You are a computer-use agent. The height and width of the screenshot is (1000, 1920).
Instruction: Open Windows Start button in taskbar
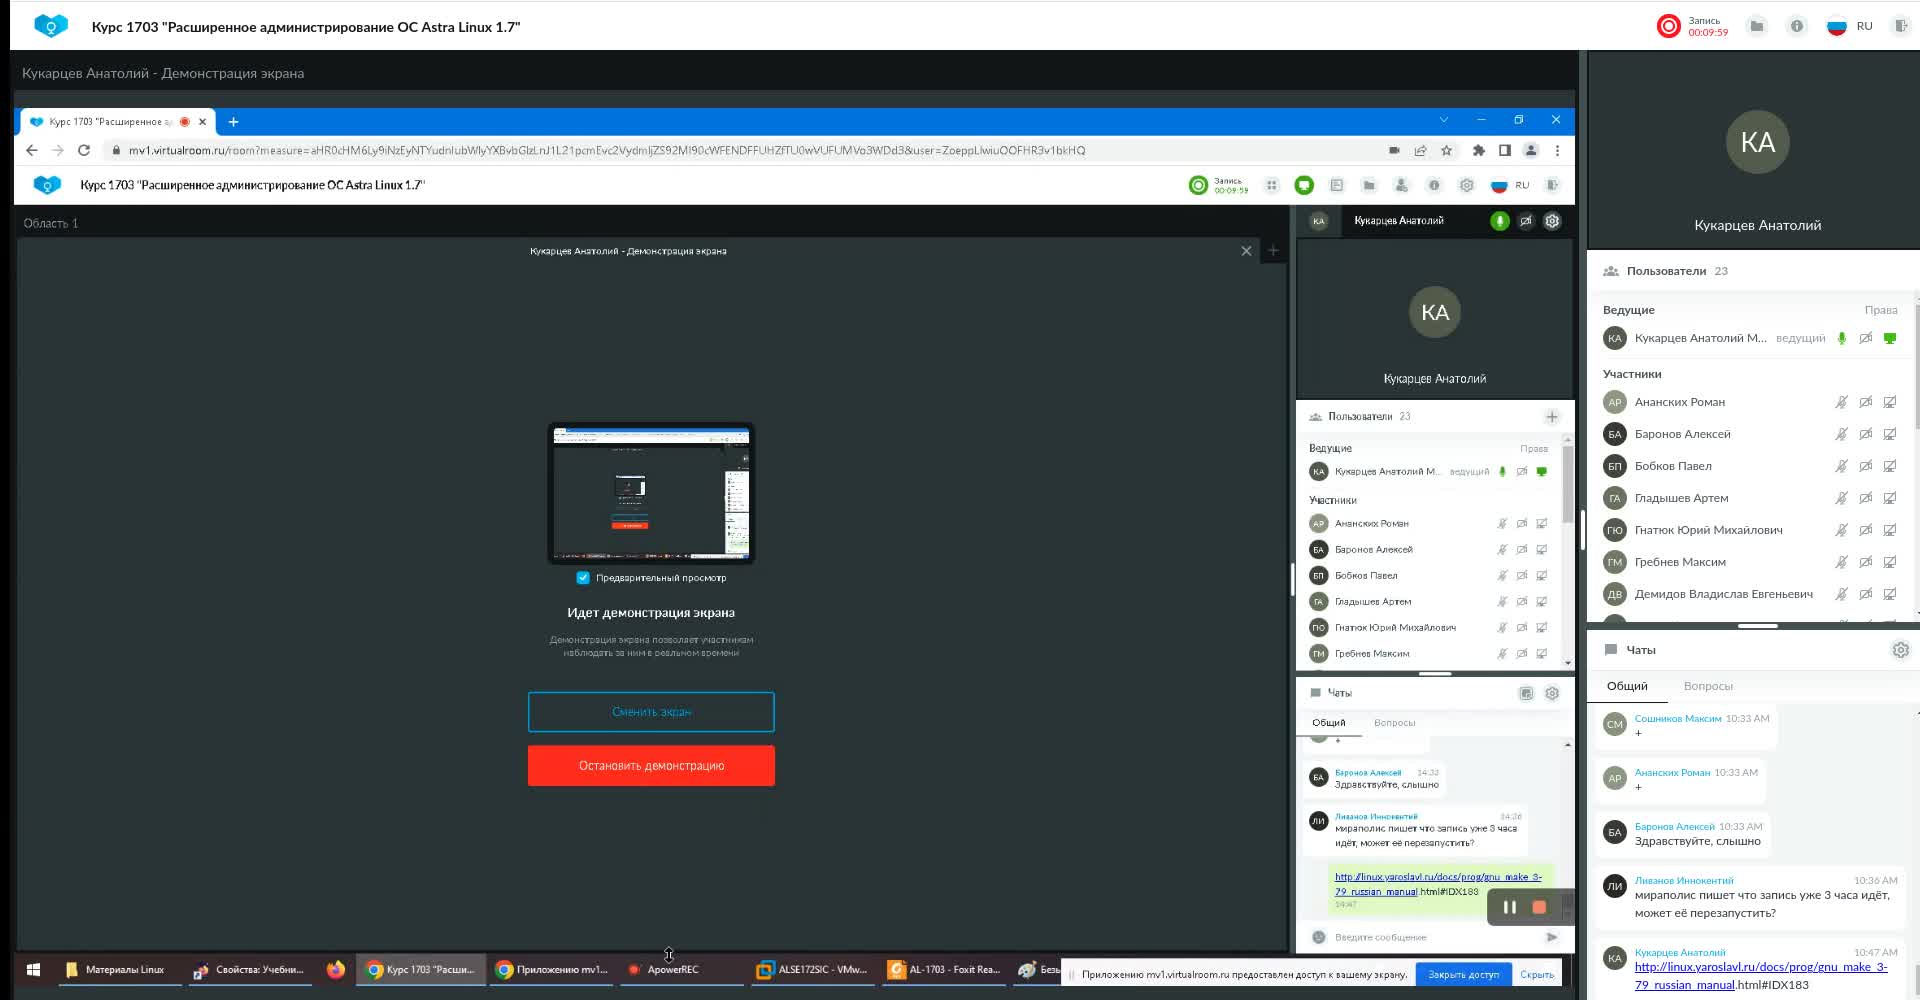(33, 969)
